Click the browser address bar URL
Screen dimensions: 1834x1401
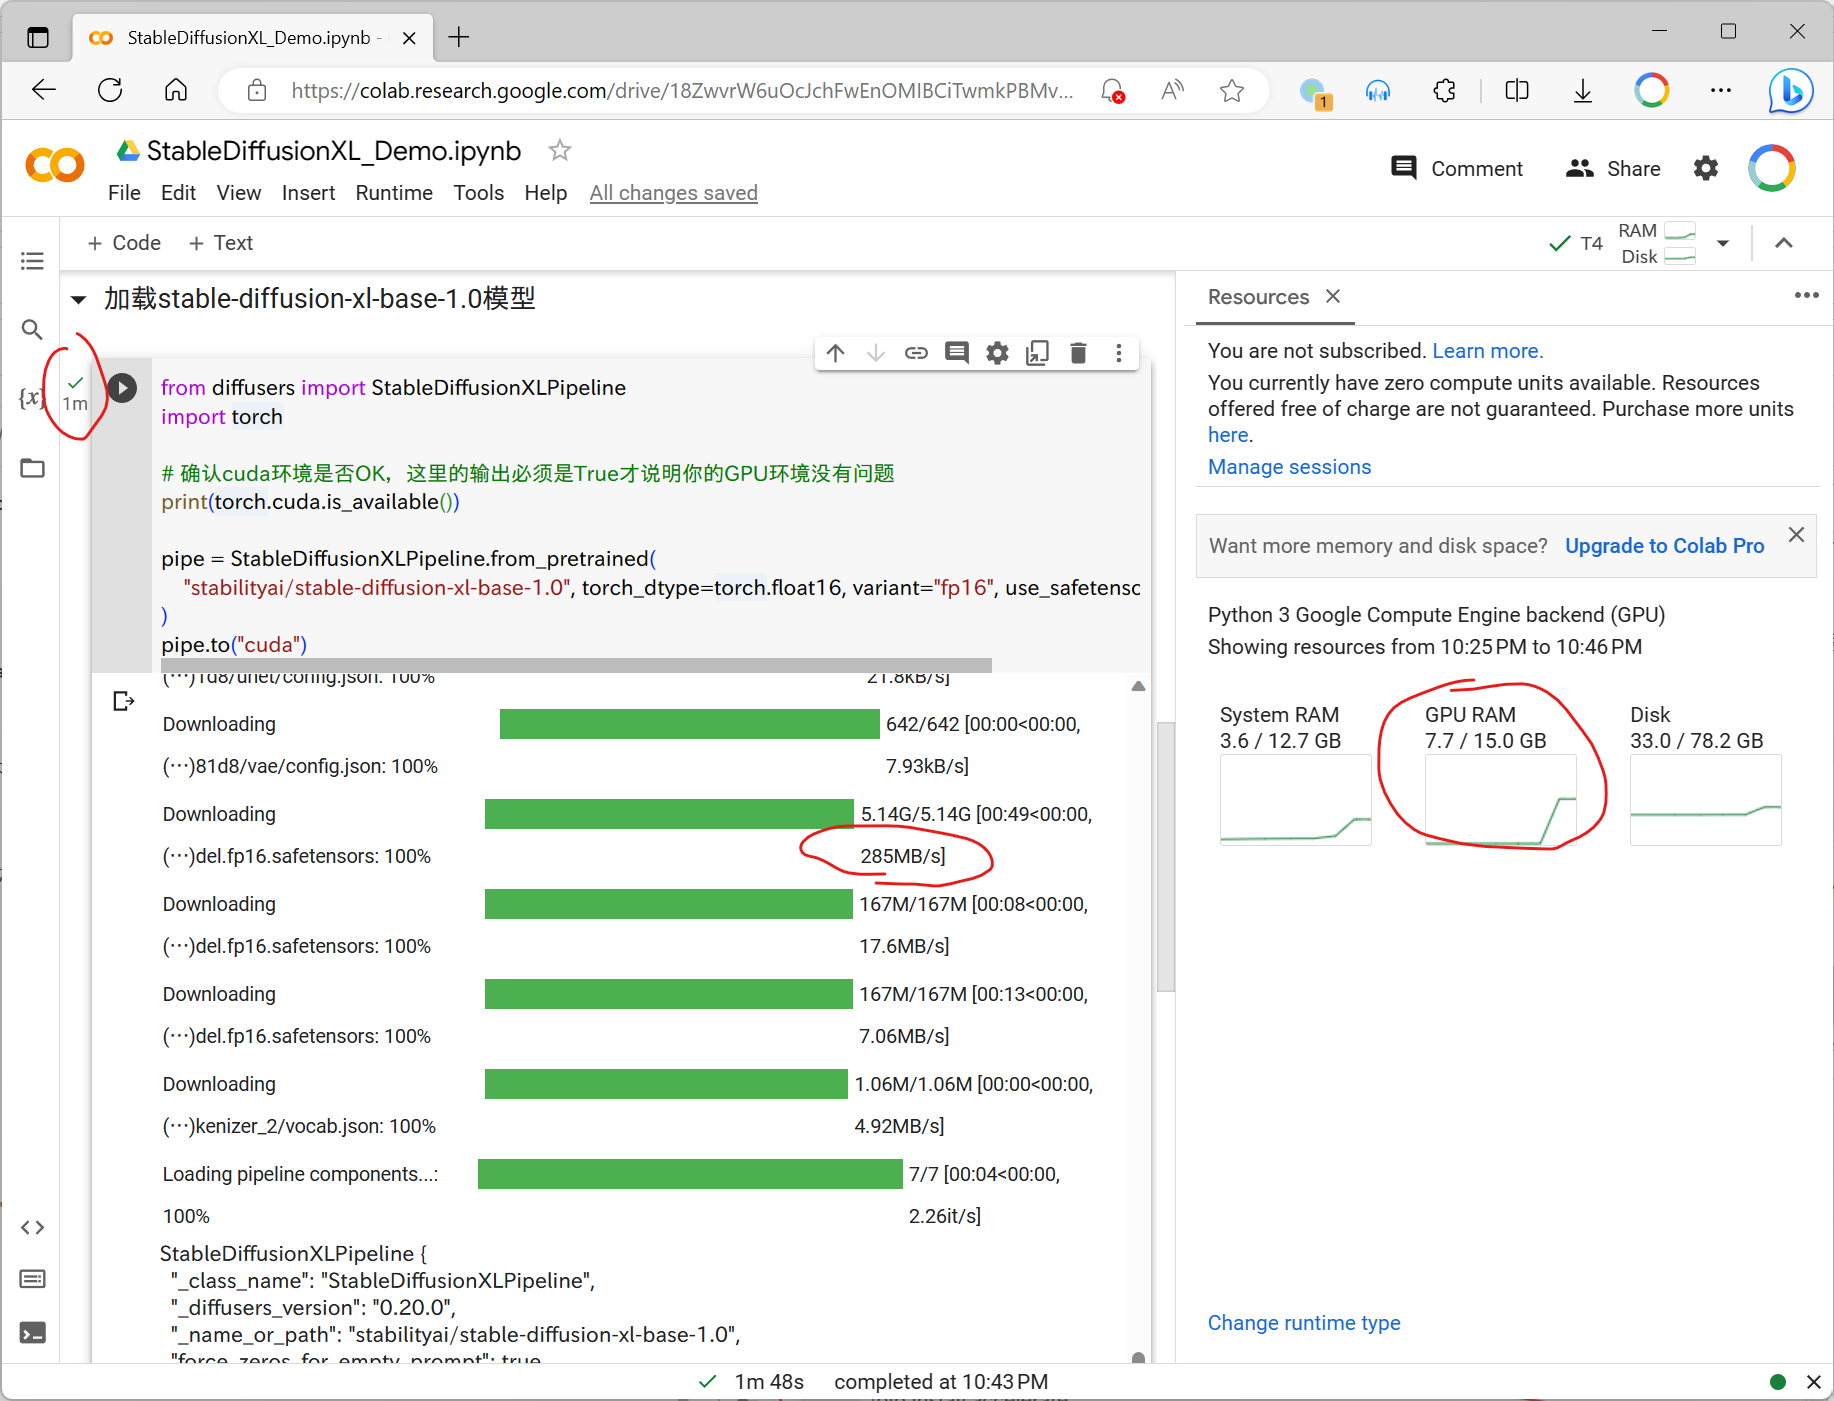click(x=682, y=91)
